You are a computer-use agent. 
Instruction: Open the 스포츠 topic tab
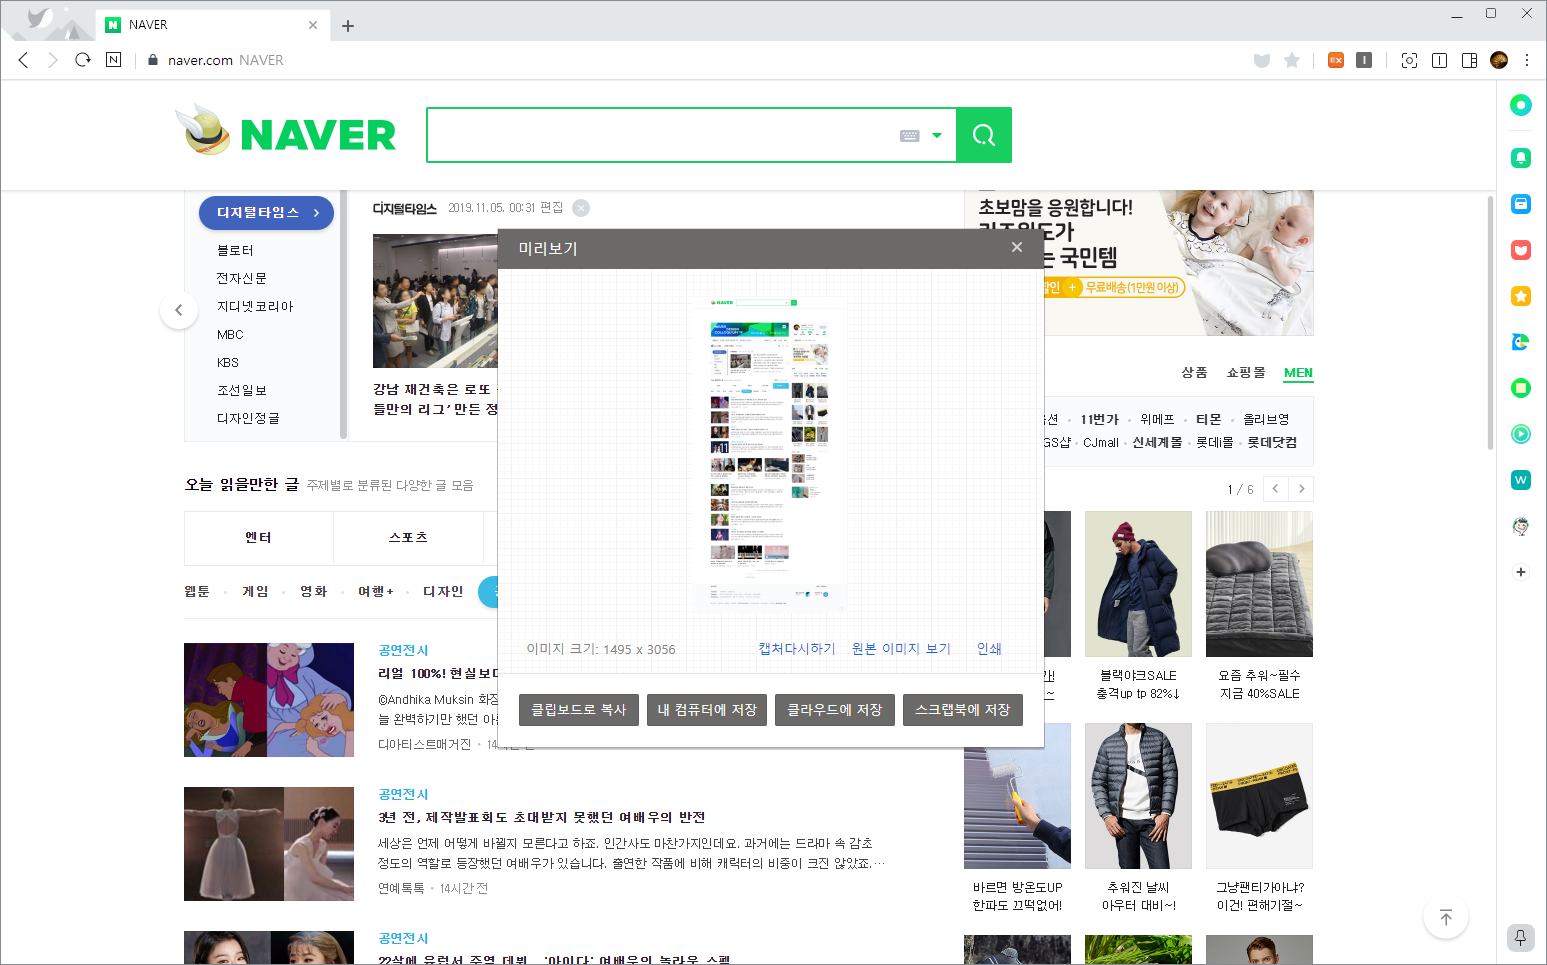(x=408, y=538)
